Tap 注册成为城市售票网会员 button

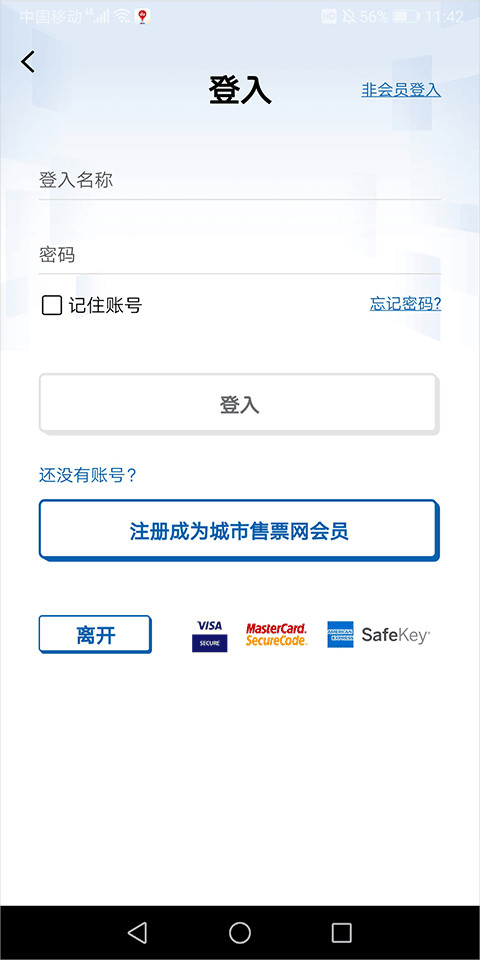coord(239,530)
